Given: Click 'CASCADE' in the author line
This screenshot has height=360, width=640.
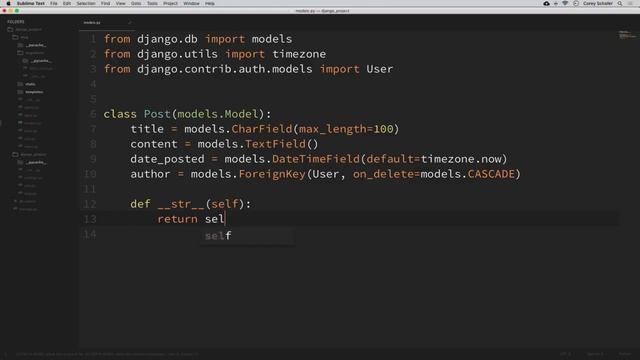Looking at the screenshot, I should coord(491,174).
